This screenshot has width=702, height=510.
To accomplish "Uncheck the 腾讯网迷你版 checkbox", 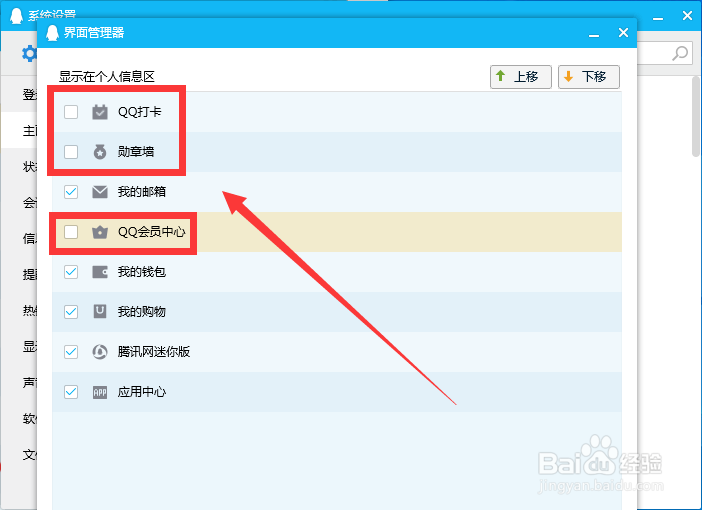I will (x=71, y=352).
